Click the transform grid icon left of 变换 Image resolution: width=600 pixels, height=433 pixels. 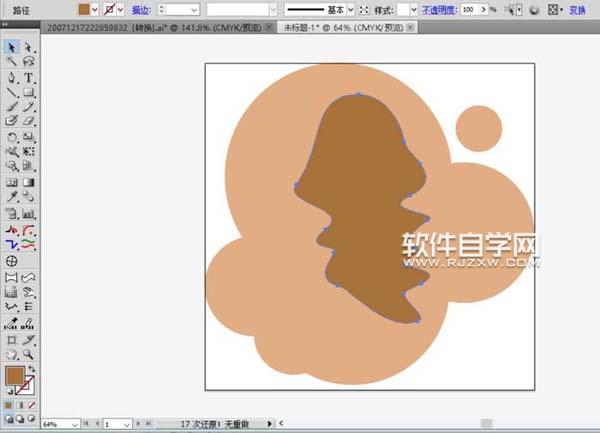[553, 10]
